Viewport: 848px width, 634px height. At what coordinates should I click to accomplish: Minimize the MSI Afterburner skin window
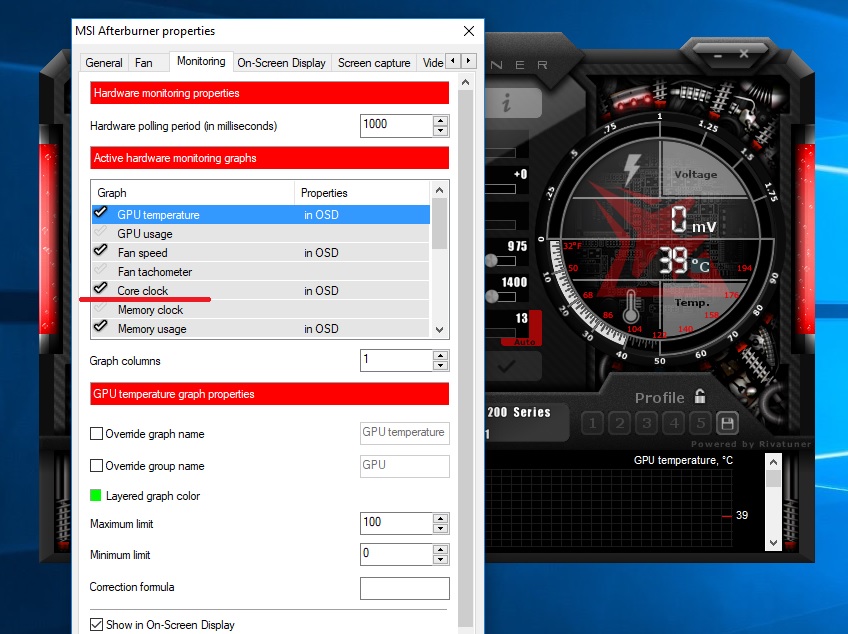click(x=718, y=54)
